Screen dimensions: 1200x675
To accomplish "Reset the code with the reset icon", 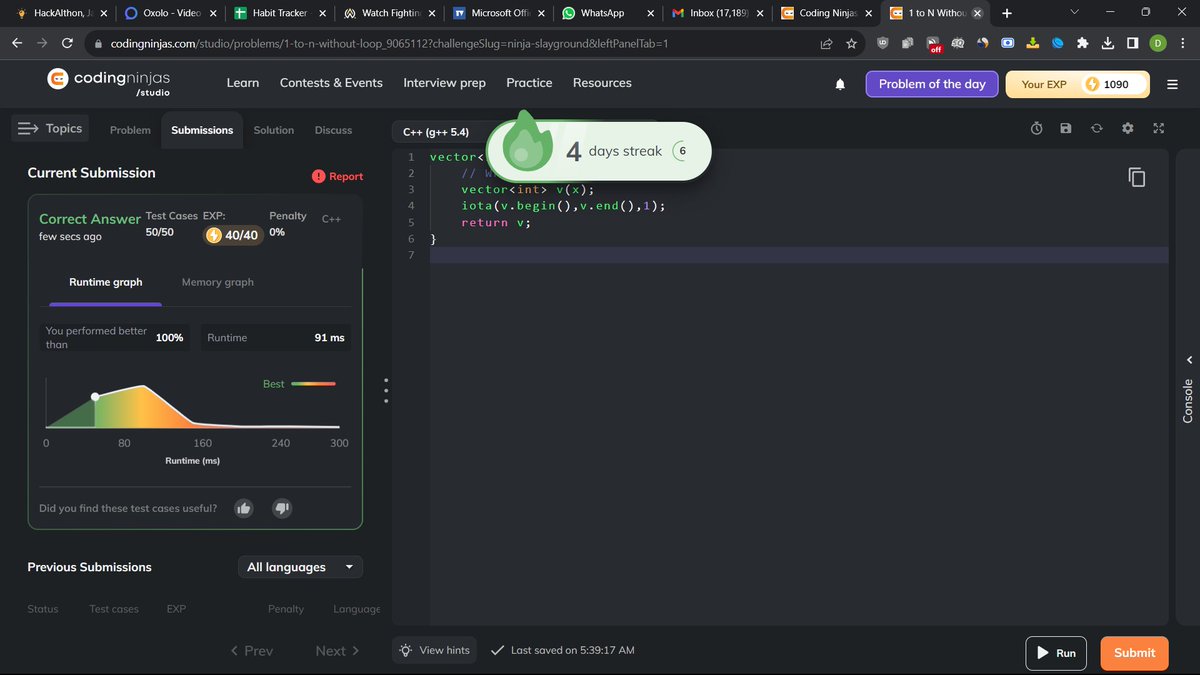I will click(x=1095, y=128).
